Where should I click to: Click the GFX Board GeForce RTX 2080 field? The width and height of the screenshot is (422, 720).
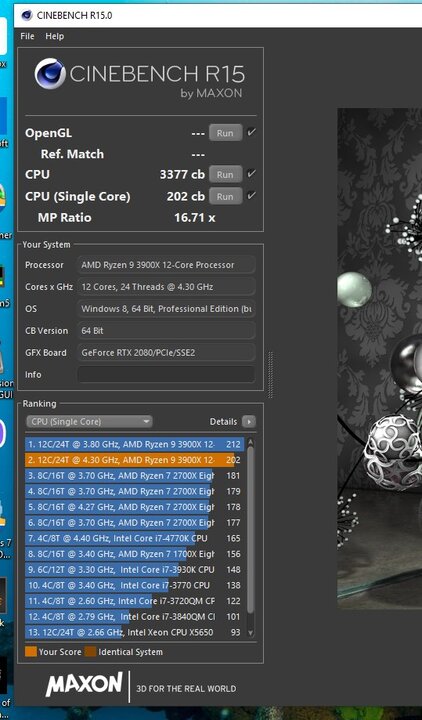pos(166,353)
